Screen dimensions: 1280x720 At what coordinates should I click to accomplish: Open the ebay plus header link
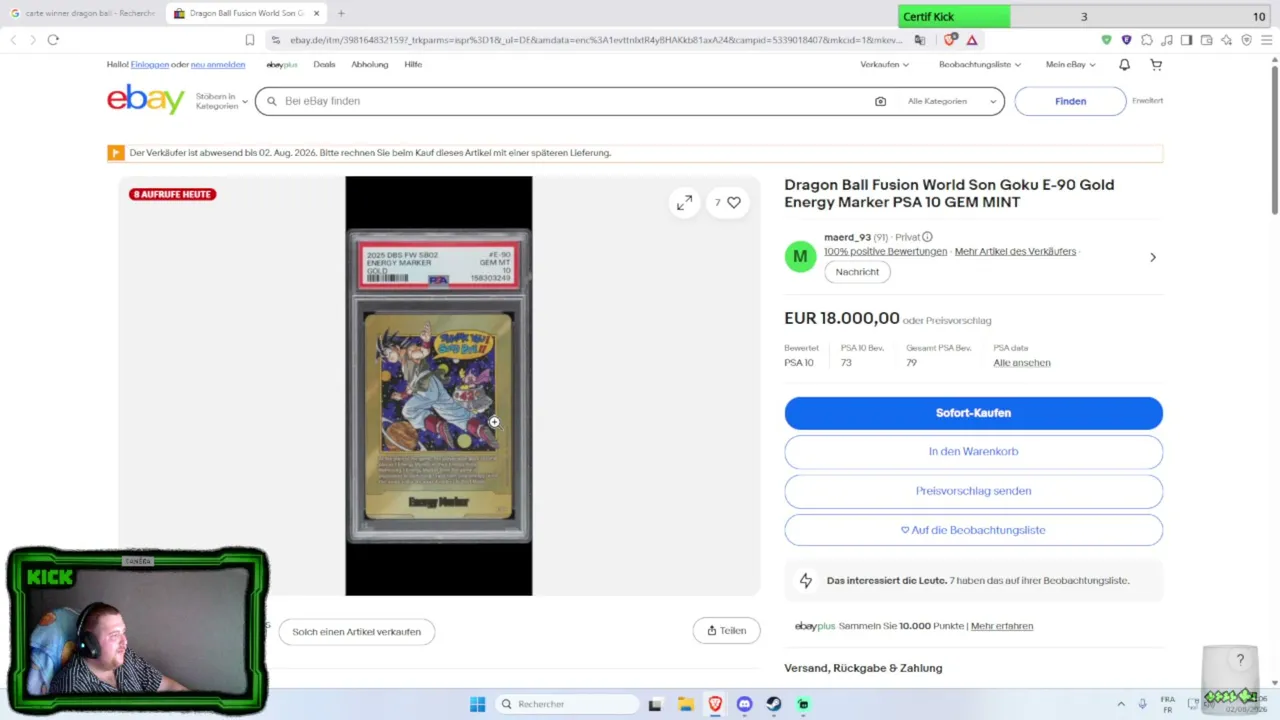[282, 65]
